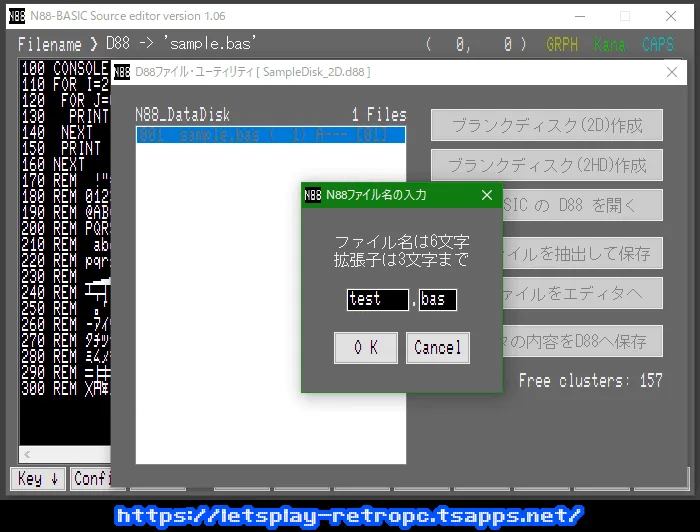Toggle the CAPS lock indicator

coord(658,45)
